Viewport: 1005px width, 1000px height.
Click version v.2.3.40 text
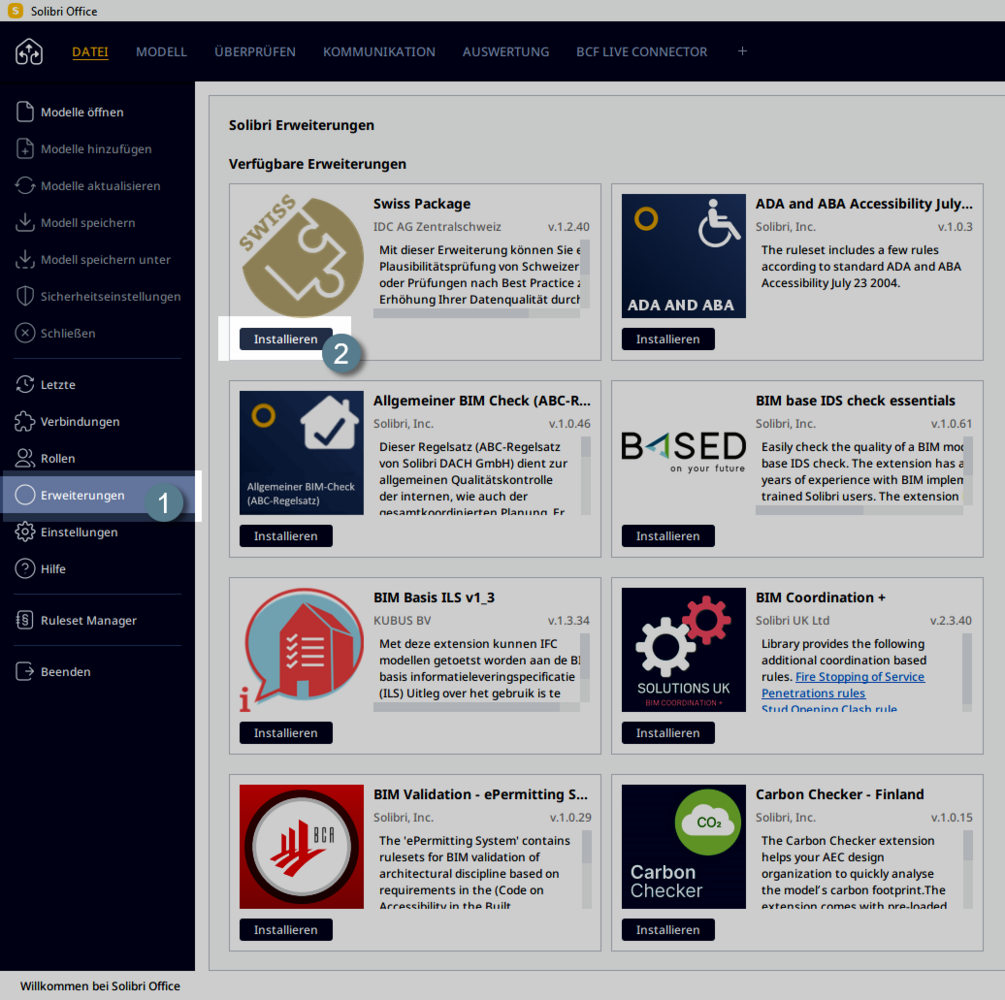951,621
